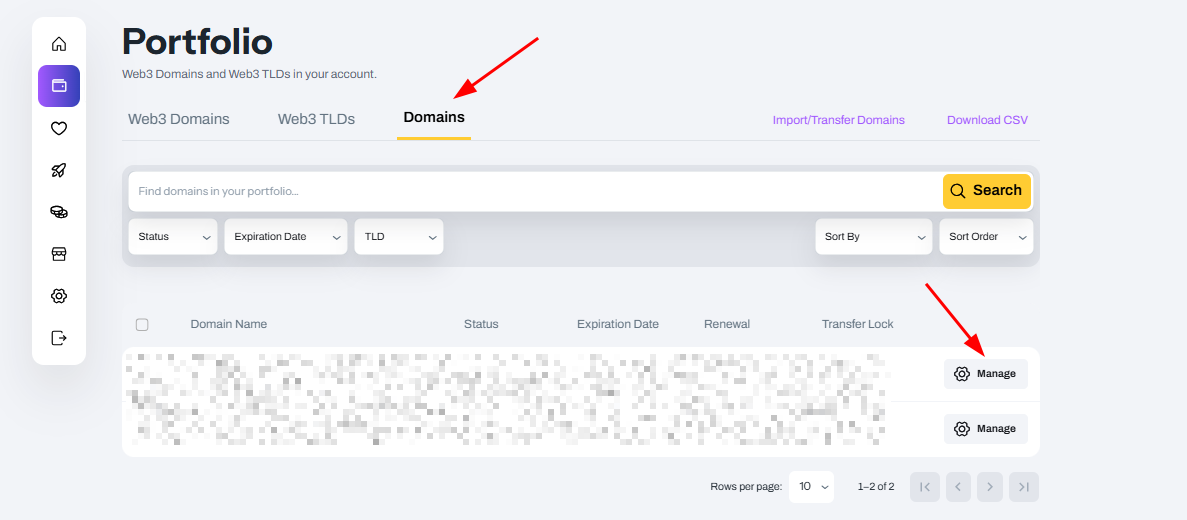Image resolution: width=1187 pixels, height=520 pixels.
Task: Click the Download CSV link
Action: (x=987, y=120)
